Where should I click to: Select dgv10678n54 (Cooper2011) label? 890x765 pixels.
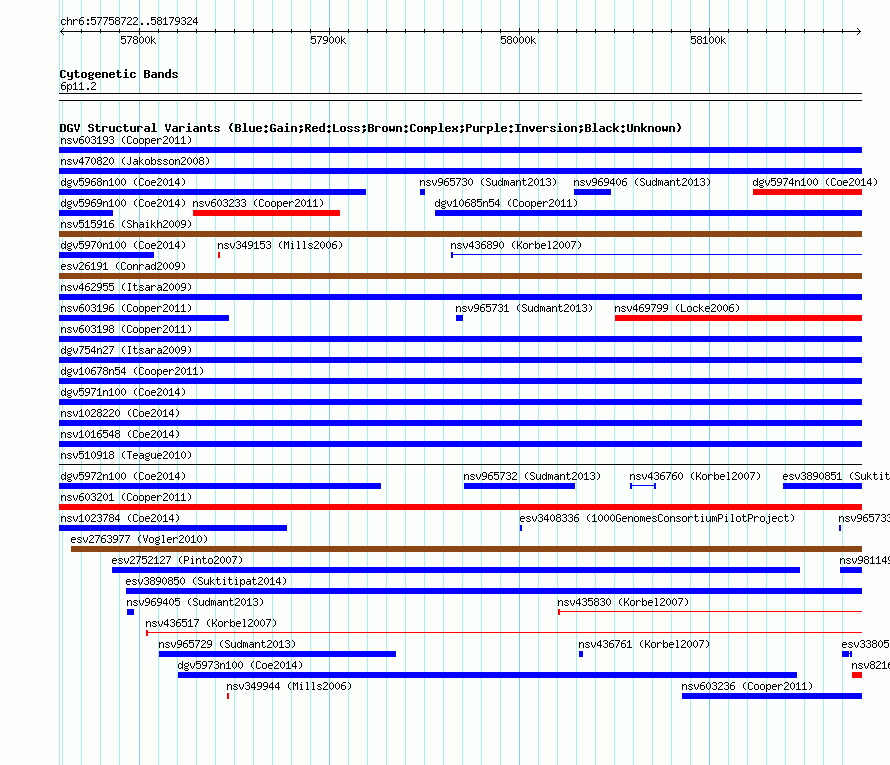132,371
